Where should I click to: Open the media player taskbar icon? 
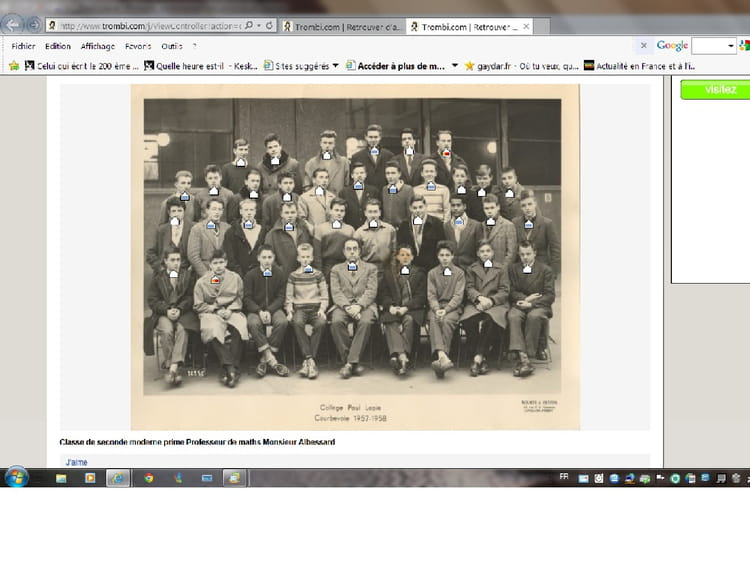(90, 478)
